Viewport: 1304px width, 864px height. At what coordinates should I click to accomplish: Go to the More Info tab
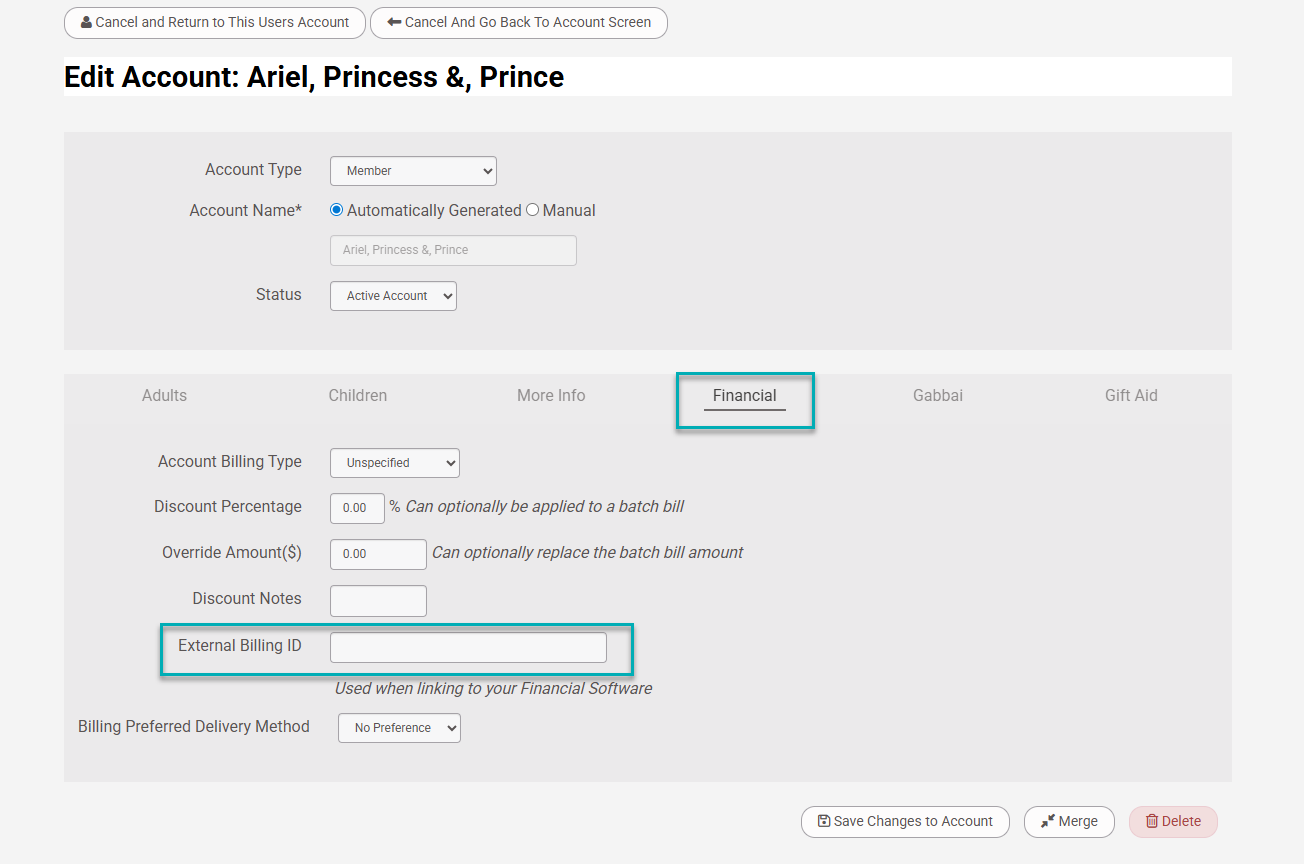(x=551, y=395)
